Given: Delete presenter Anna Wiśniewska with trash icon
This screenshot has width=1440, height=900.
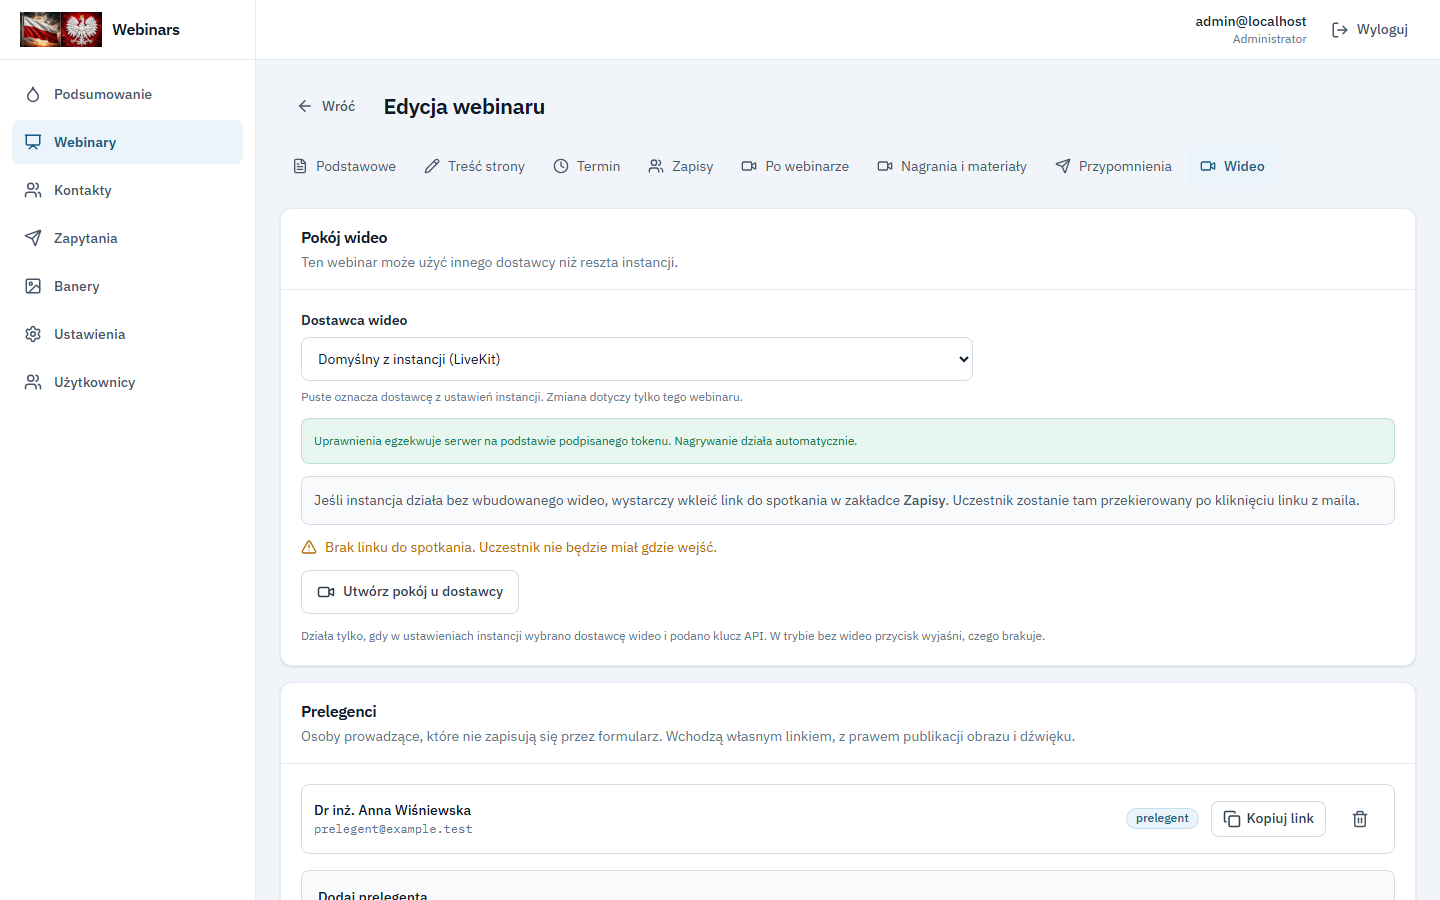Looking at the screenshot, I should click(1360, 819).
